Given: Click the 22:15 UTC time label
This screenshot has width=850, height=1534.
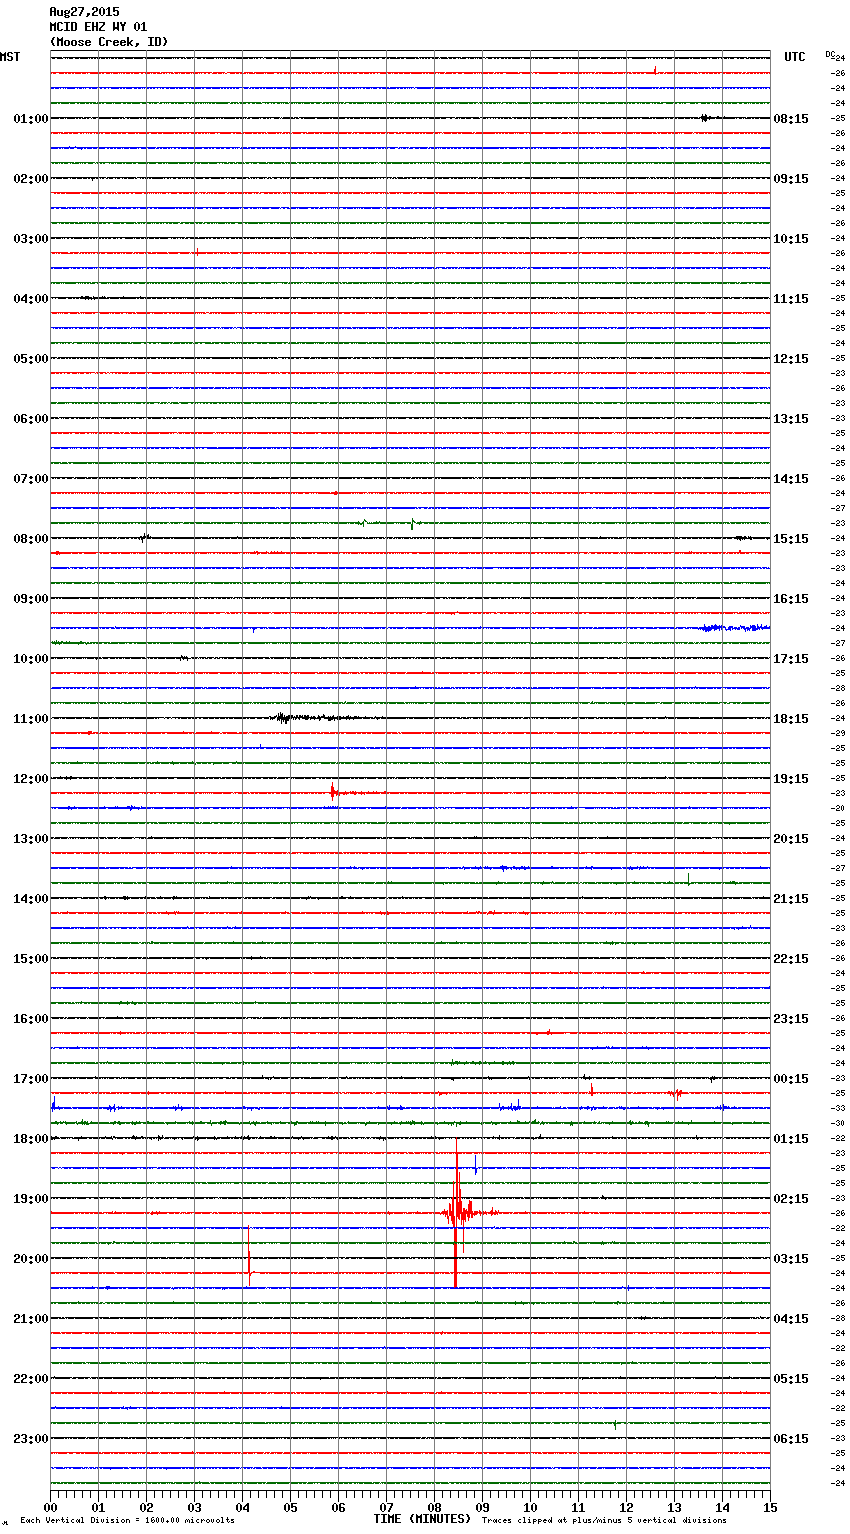Looking at the screenshot, I should pos(791,959).
